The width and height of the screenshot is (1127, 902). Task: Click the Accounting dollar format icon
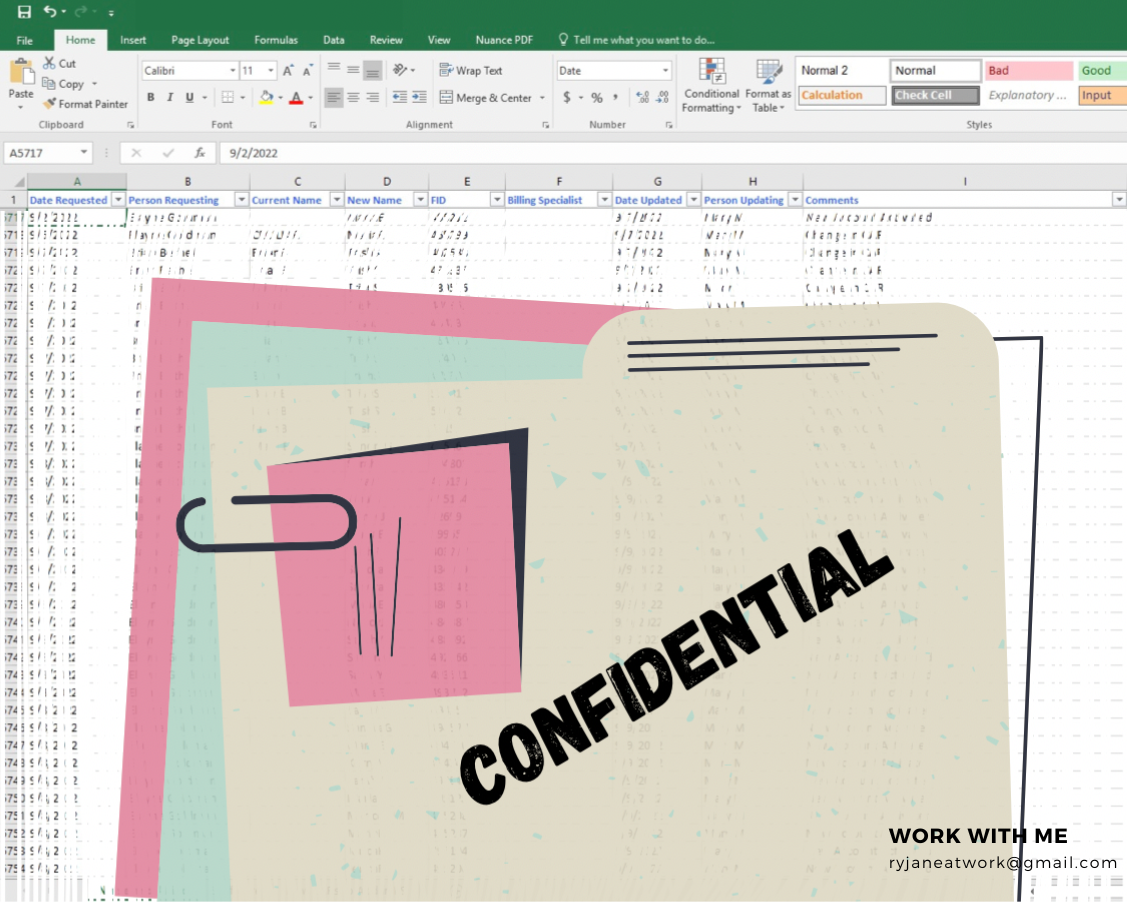[567, 97]
